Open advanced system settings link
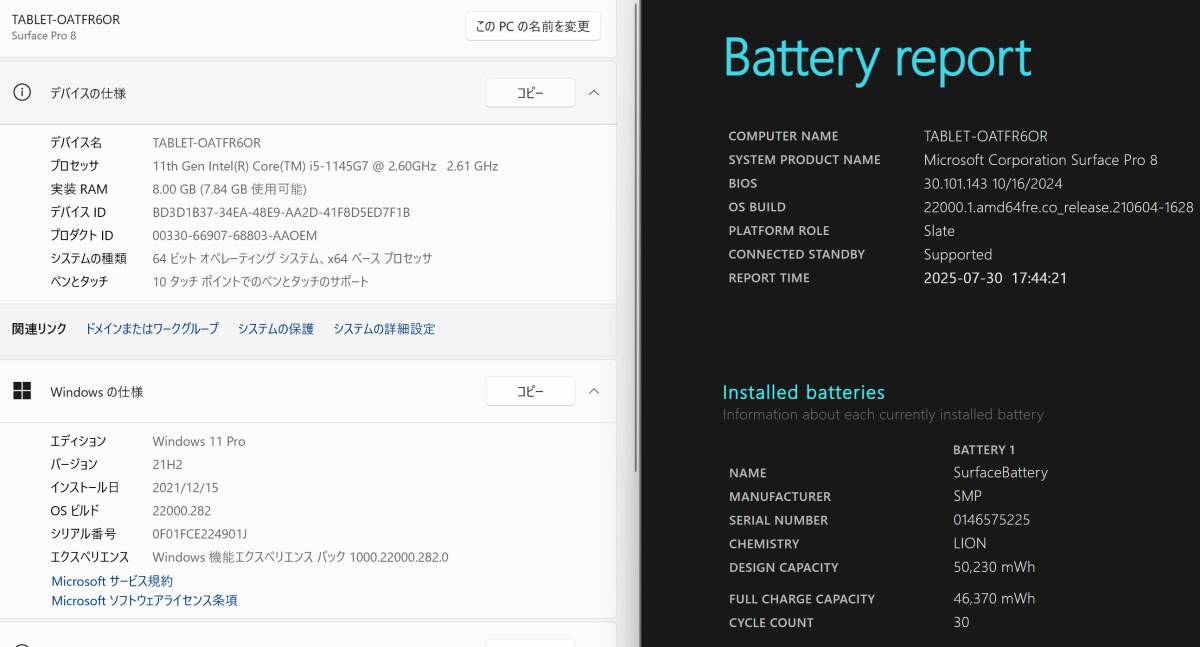This screenshot has width=1200, height=647. pyautogui.click(x=384, y=329)
